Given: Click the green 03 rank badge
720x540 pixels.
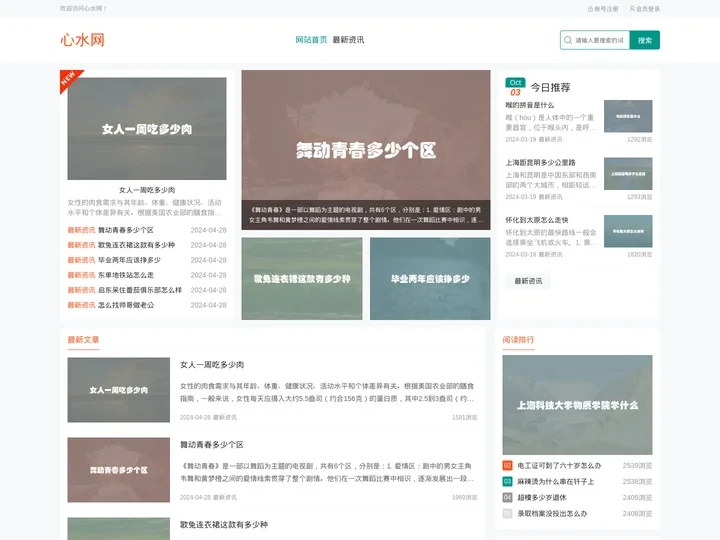Looking at the screenshot, I should (x=507, y=482).
